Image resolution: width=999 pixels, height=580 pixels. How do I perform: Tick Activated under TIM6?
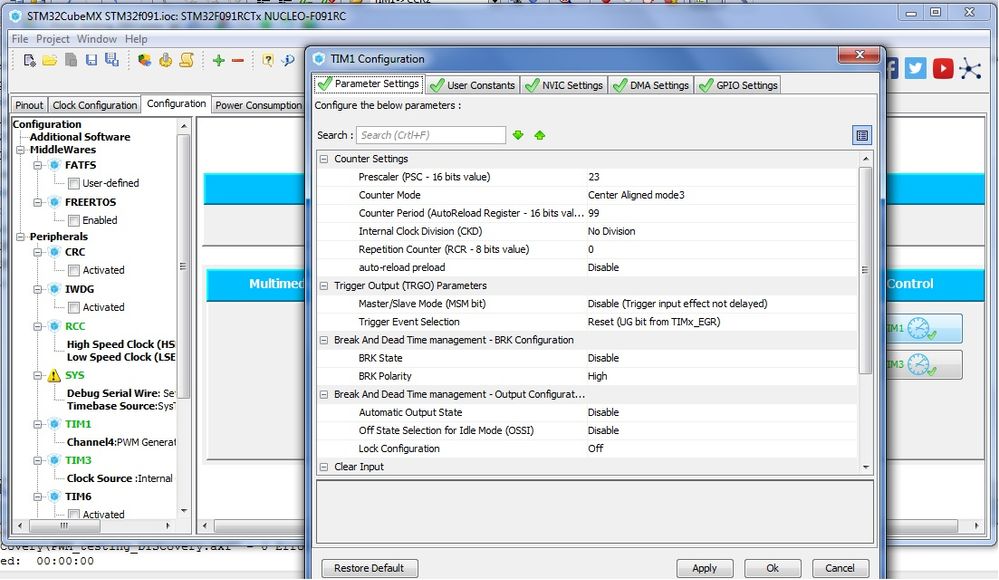coord(74,514)
